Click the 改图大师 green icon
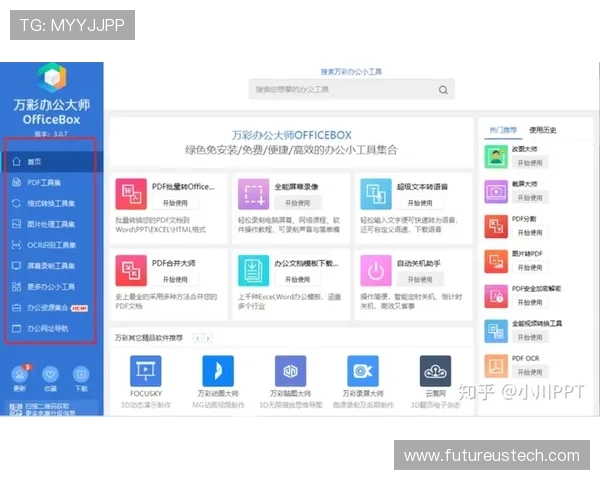The image size is (600, 480). coord(496,157)
